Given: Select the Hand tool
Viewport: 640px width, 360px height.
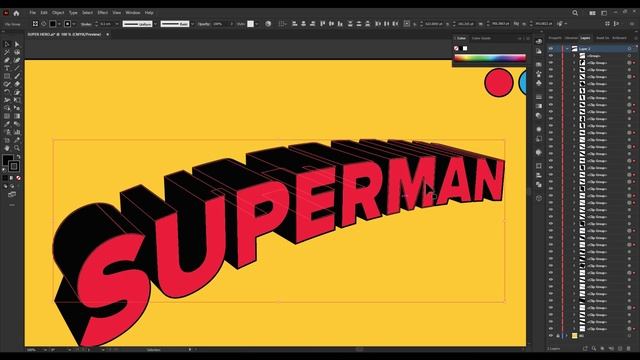Looking at the screenshot, I should 7,148.
